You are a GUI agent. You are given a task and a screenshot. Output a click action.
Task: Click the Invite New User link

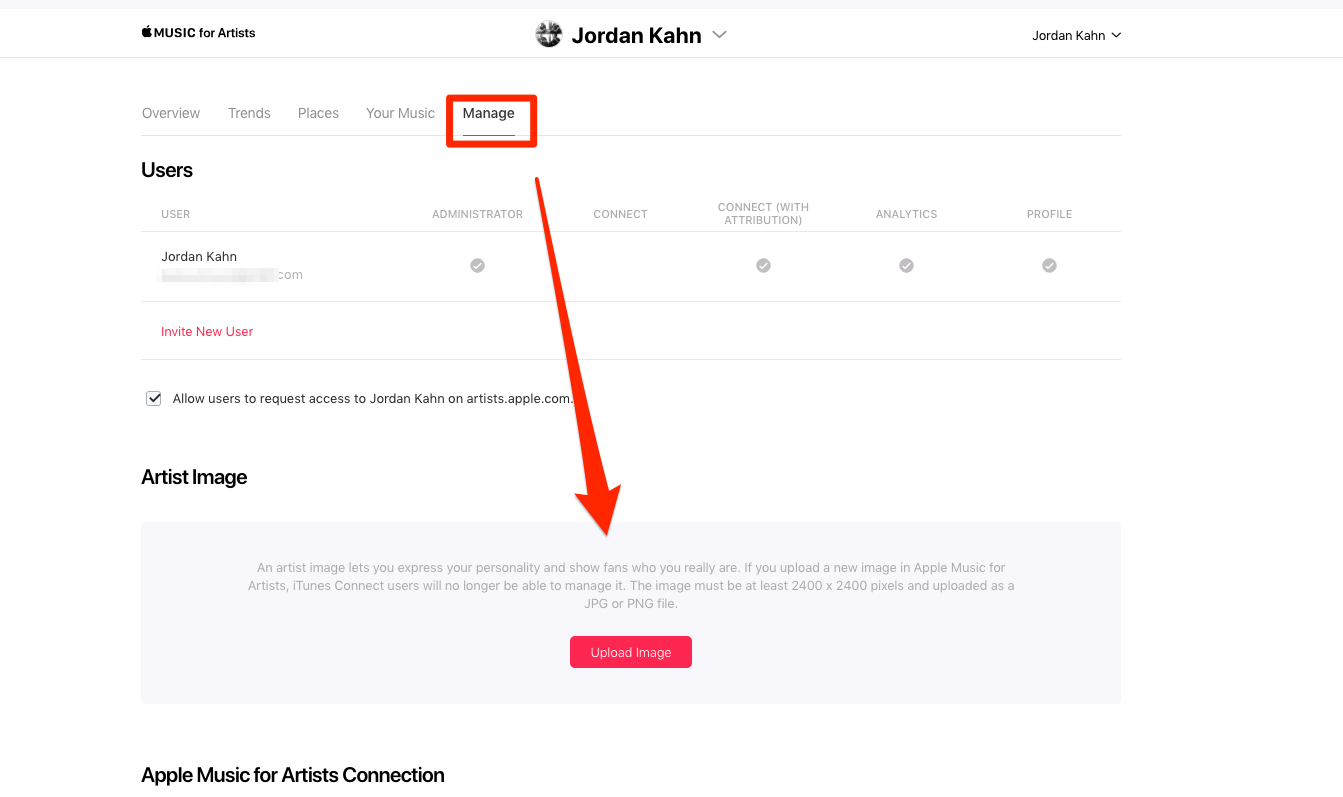207,331
